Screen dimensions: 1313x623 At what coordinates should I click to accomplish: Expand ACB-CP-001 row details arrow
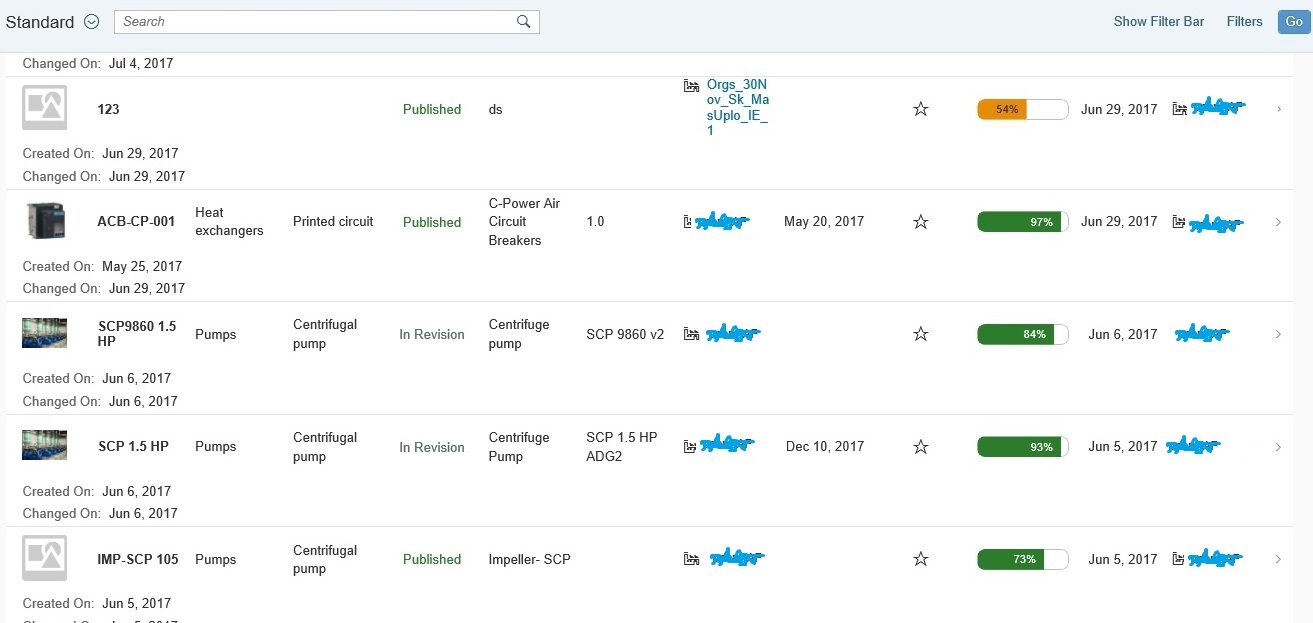point(1278,222)
